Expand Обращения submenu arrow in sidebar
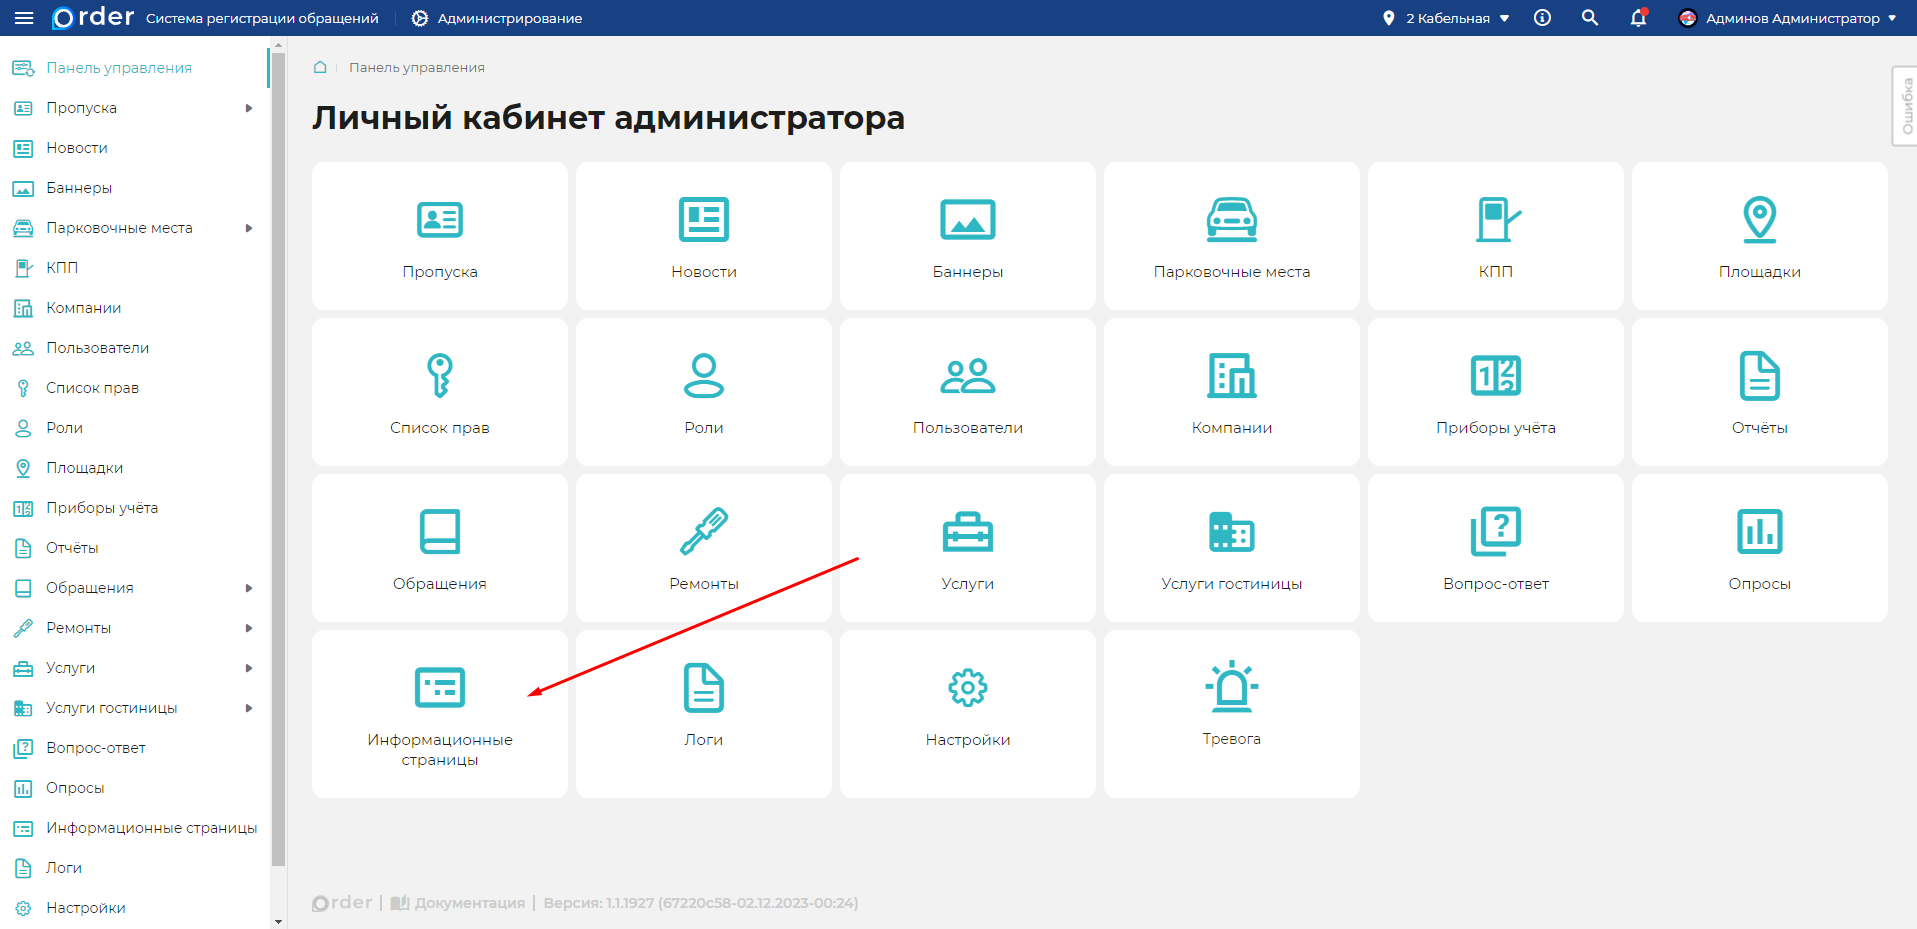Image resolution: width=1917 pixels, height=929 pixels. coord(249,588)
